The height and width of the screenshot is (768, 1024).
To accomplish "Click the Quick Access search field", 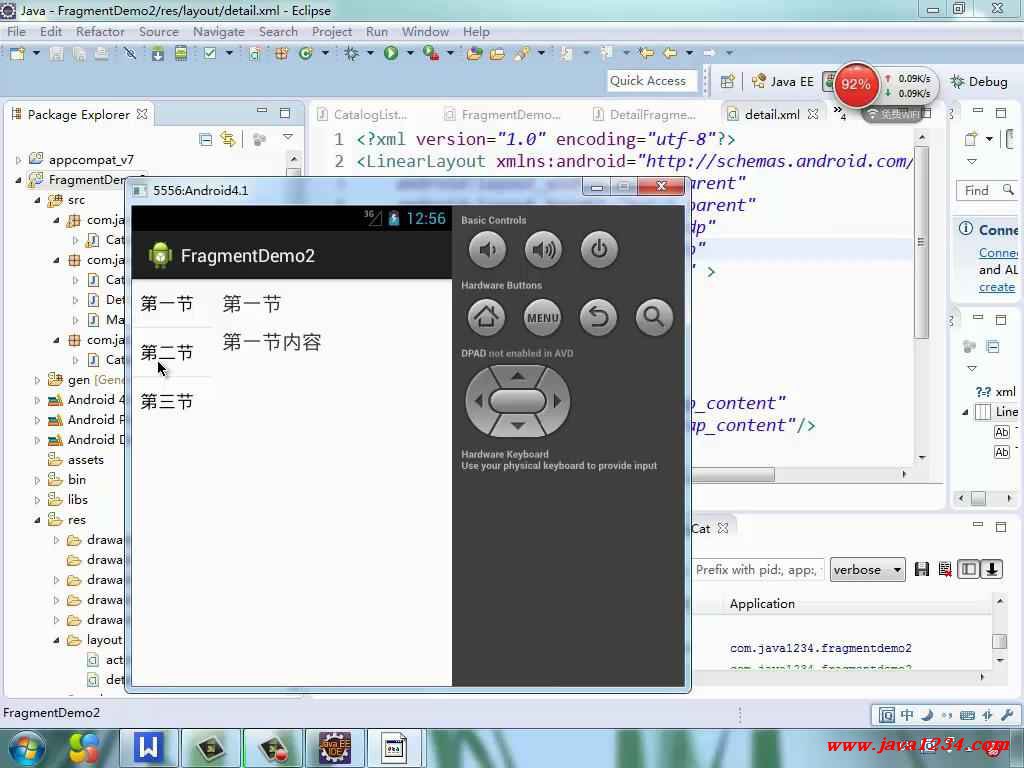I will (652, 81).
